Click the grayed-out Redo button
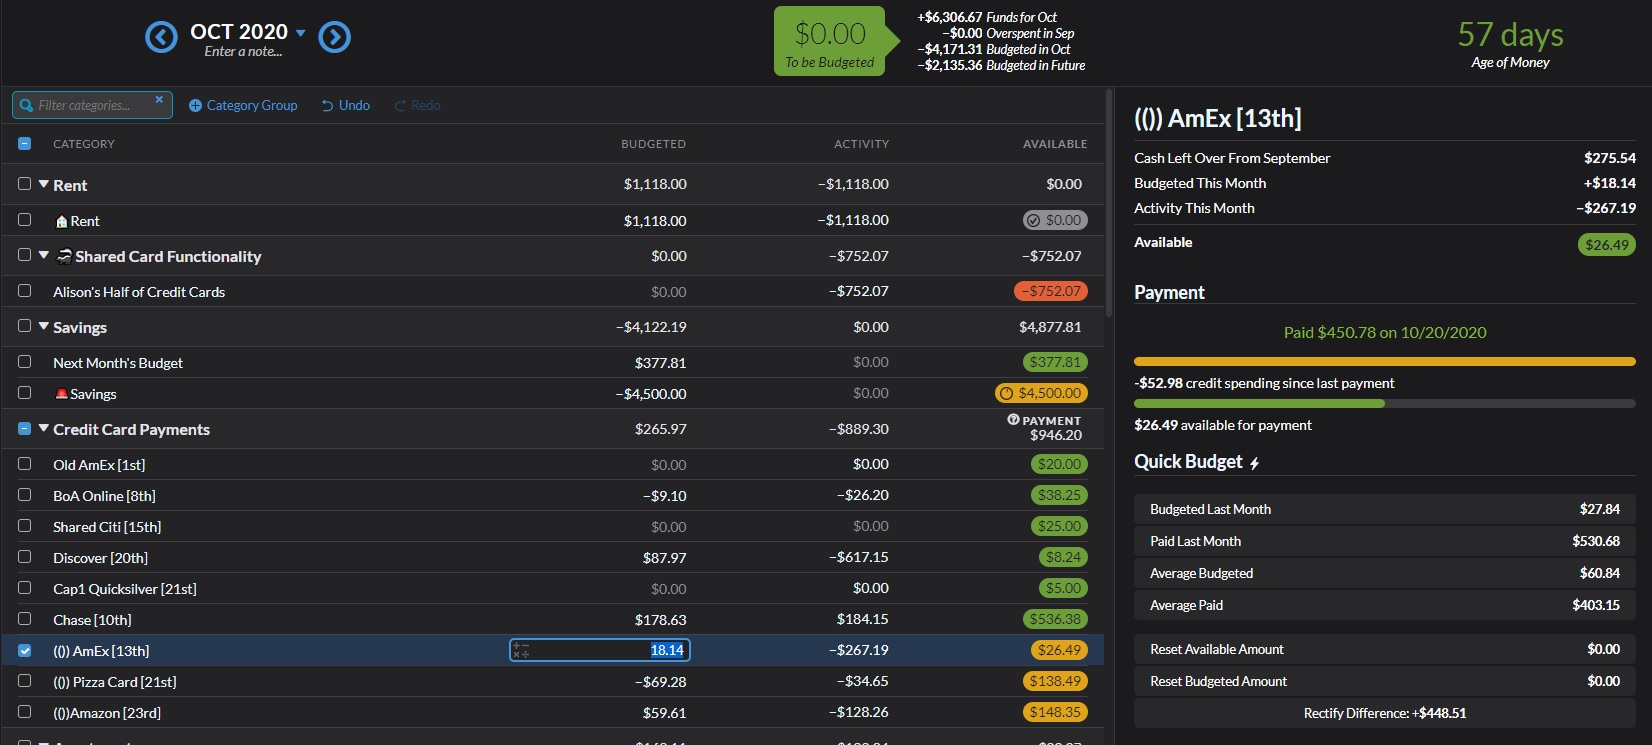This screenshot has height=745, width=1652. pos(417,105)
